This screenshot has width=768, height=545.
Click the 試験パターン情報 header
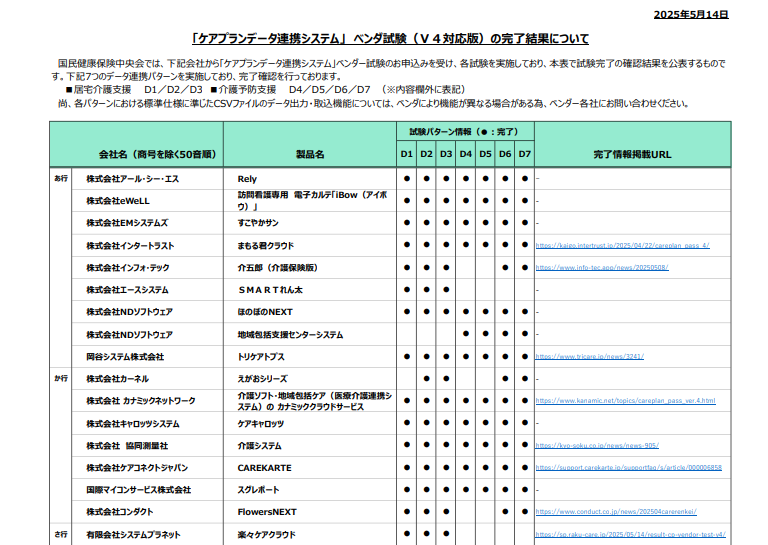pyautogui.click(x=464, y=132)
